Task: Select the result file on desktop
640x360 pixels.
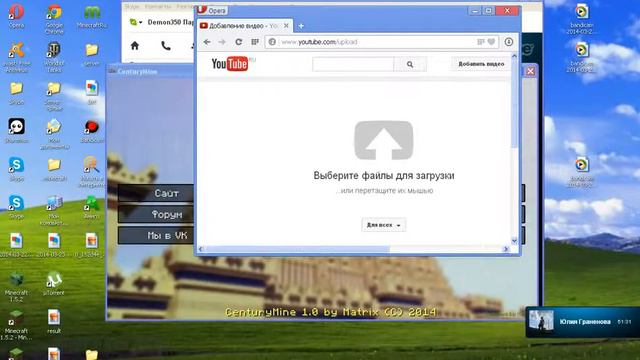Action: point(54,322)
